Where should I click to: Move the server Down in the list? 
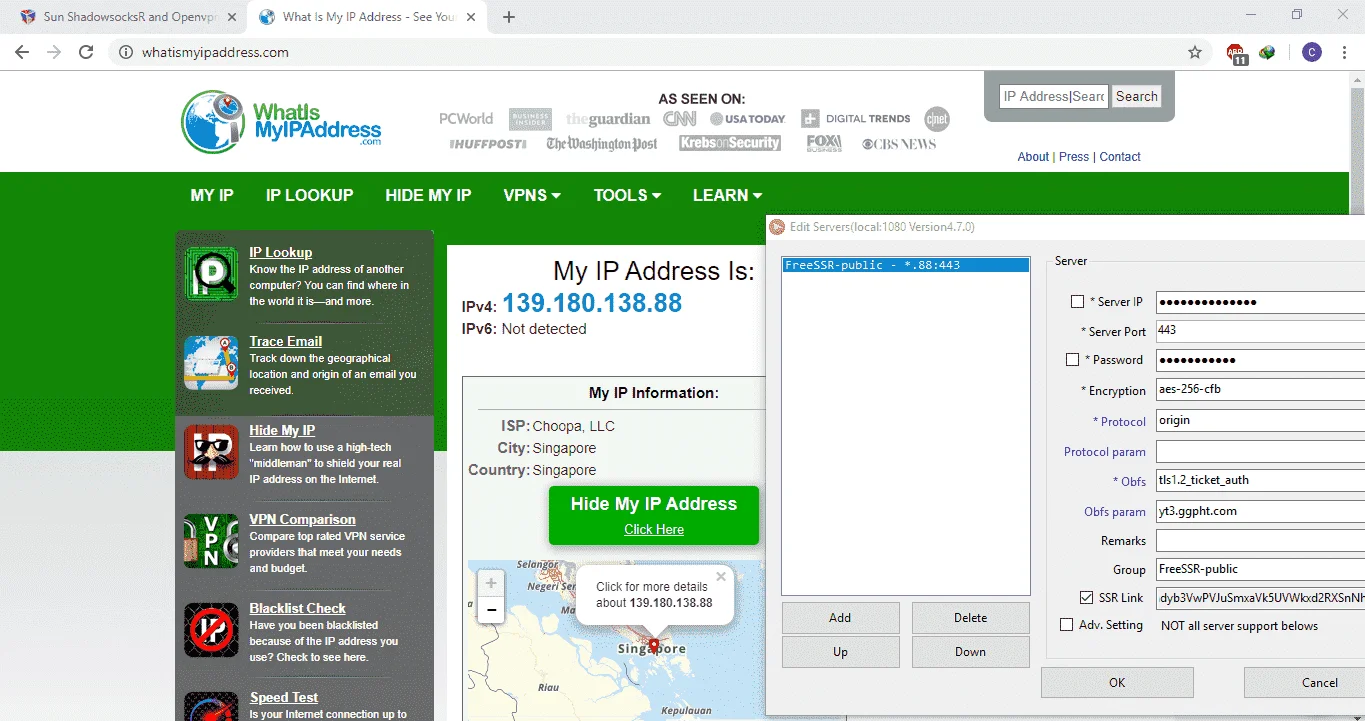970,652
